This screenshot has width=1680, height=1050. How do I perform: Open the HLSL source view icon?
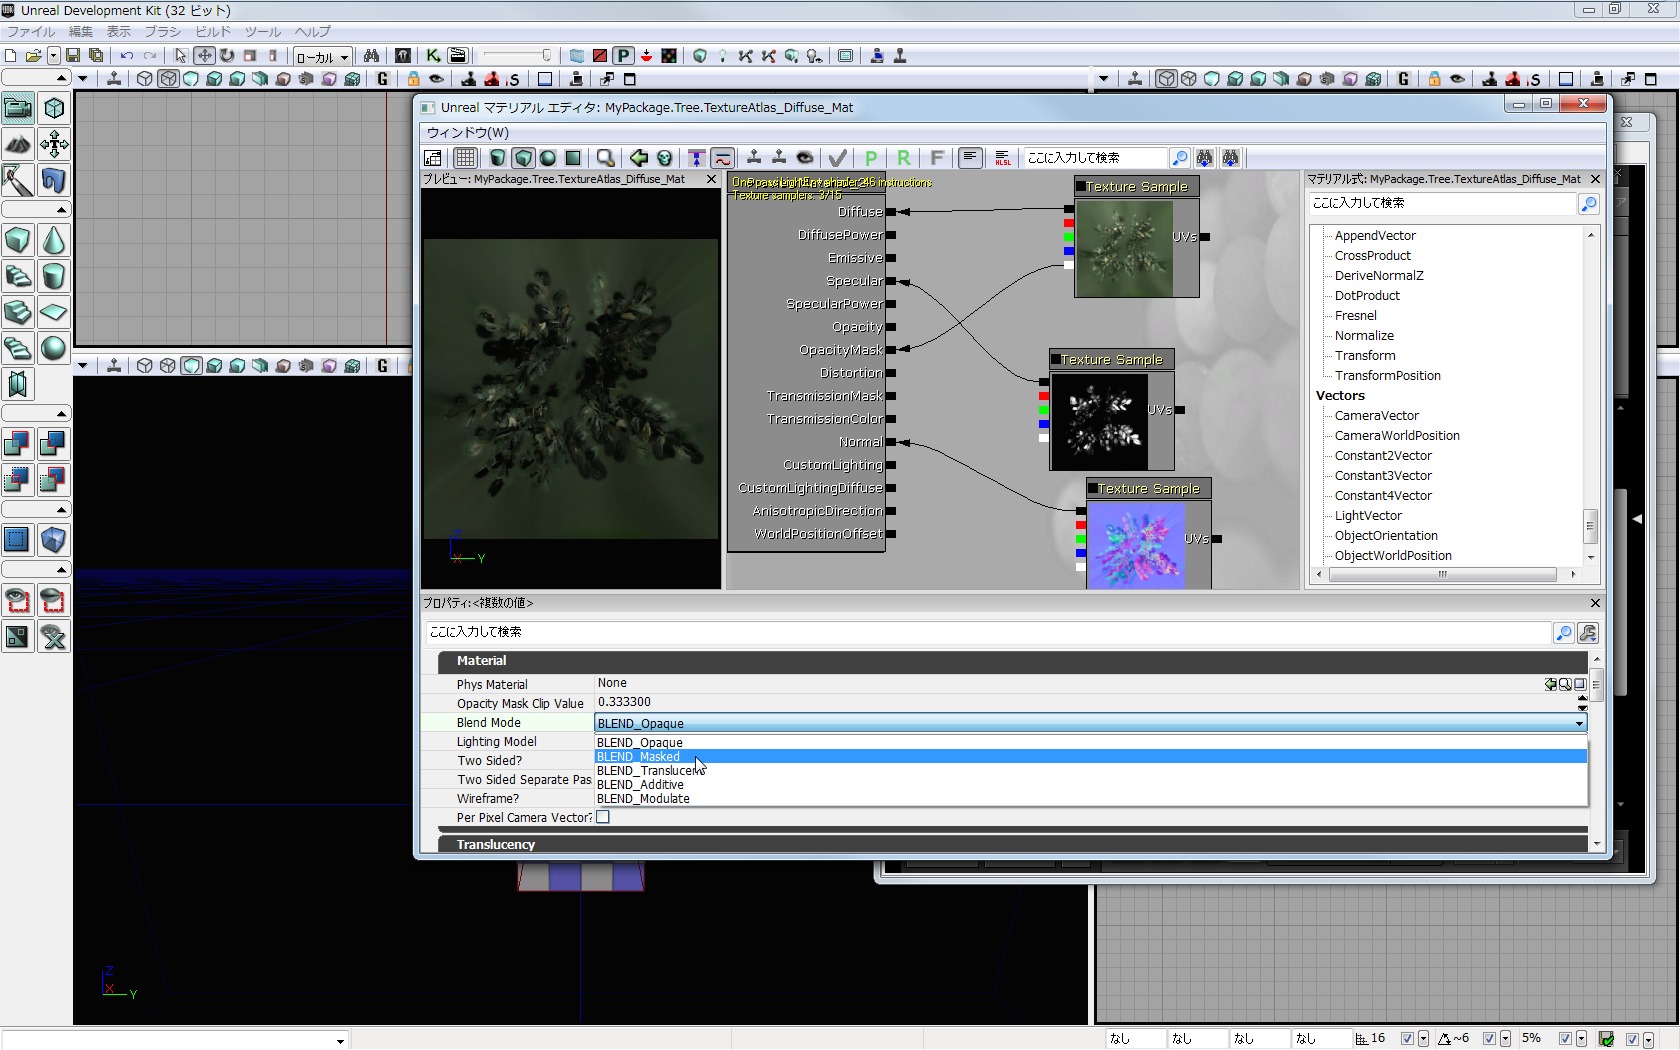[1002, 158]
